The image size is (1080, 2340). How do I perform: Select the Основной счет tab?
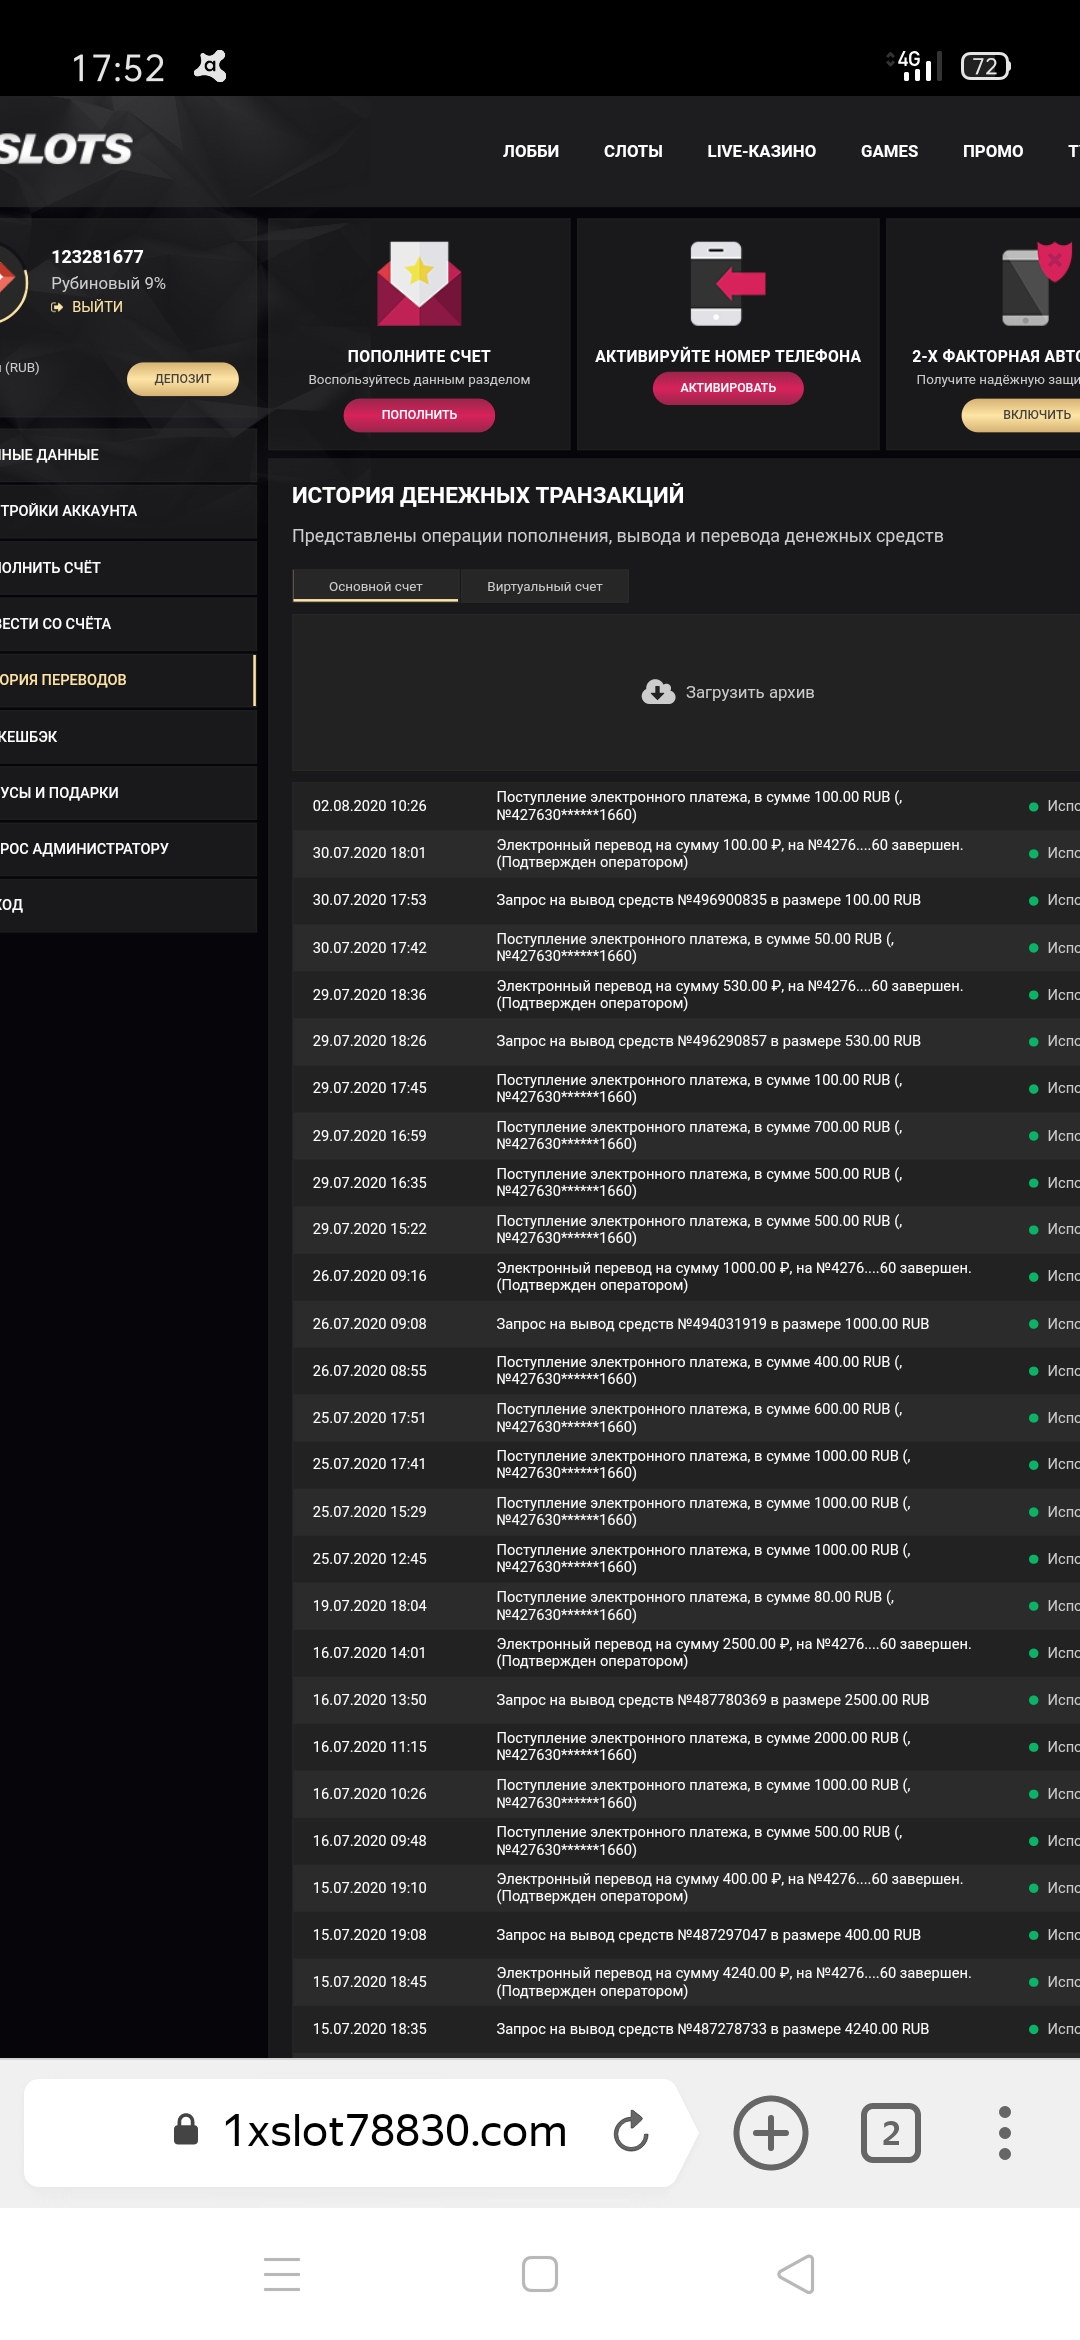[x=375, y=587]
